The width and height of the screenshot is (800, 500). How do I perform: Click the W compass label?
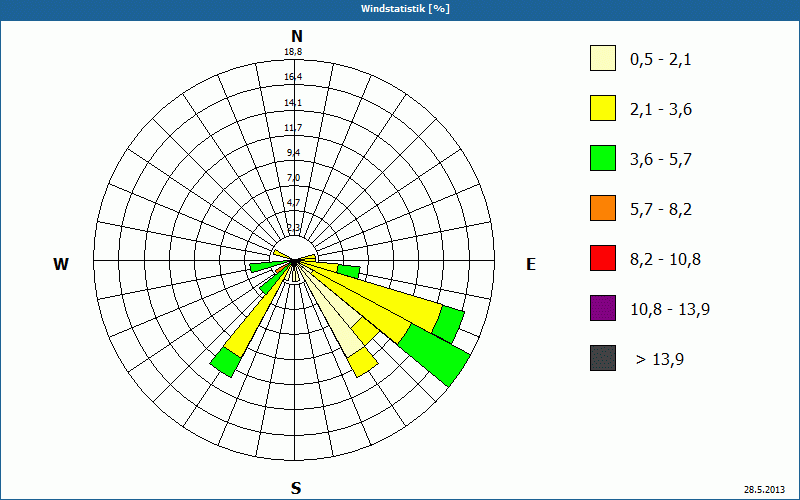point(61,264)
